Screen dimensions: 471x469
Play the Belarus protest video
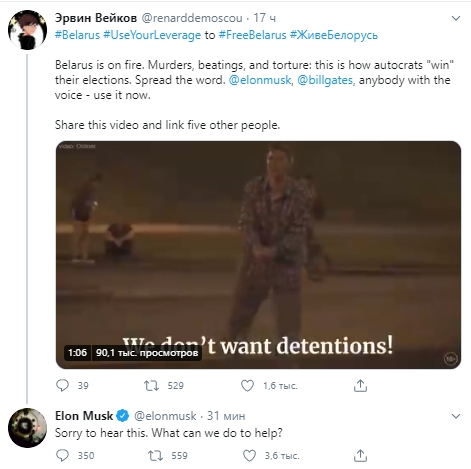pos(258,255)
